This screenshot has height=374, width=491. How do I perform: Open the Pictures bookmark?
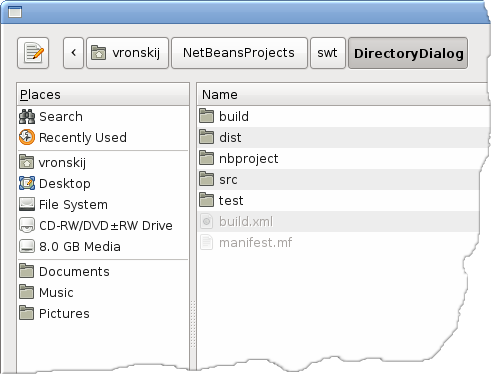64,314
